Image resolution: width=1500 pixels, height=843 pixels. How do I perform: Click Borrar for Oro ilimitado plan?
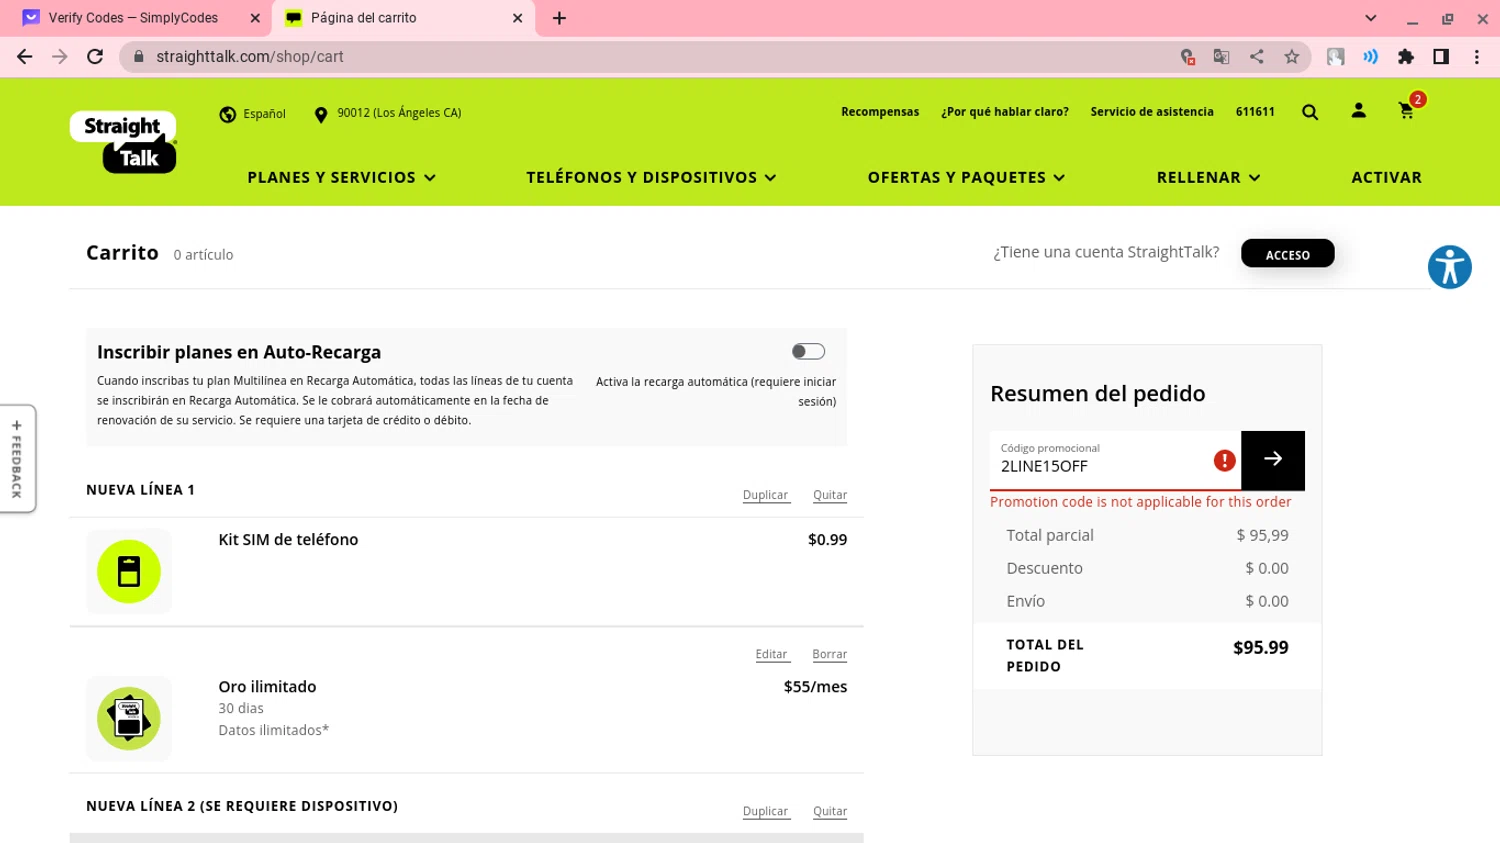[830, 654]
